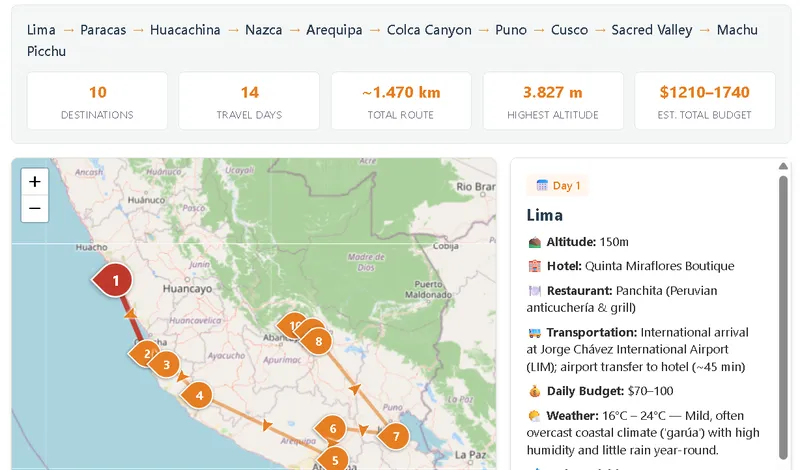Click the Daily Budget money bag icon
Viewport: 800px width, 470px height.
[534, 391]
